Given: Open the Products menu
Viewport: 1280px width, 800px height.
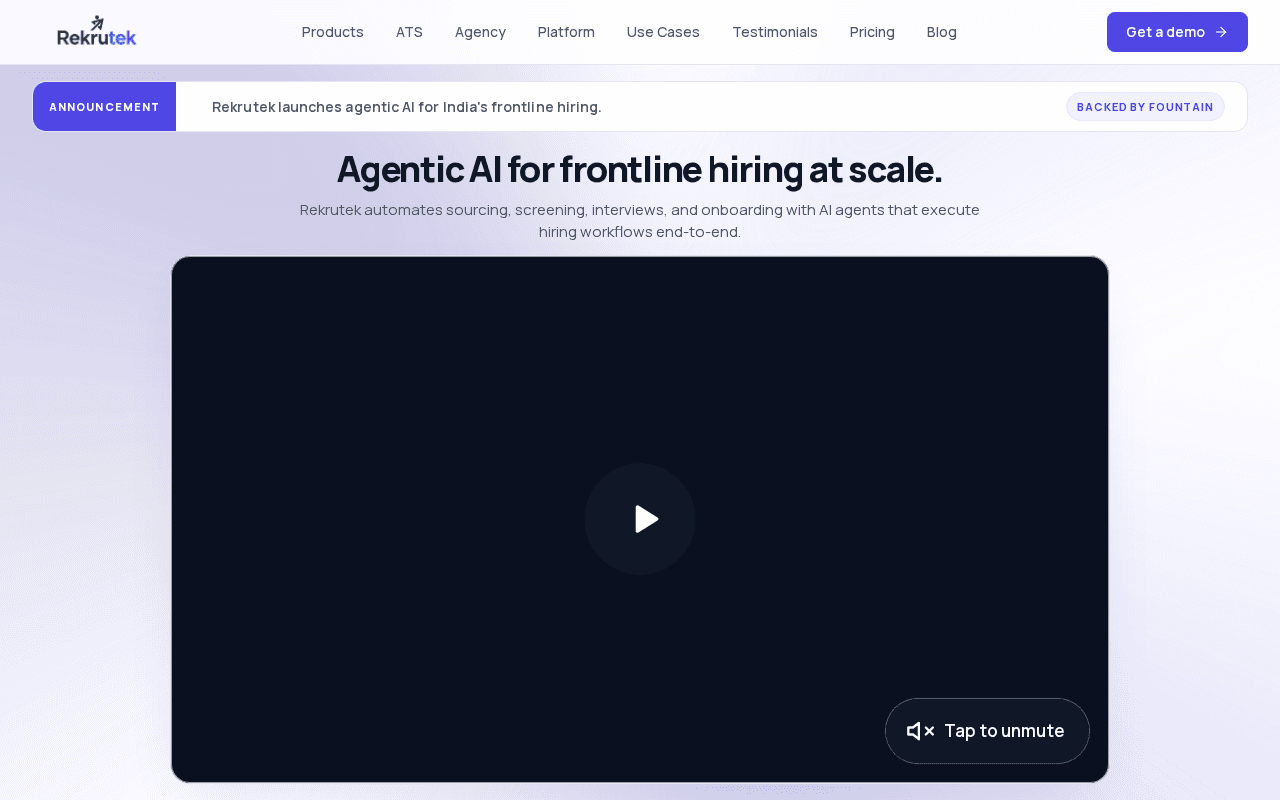Looking at the screenshot, I should (x=333, y=32).
